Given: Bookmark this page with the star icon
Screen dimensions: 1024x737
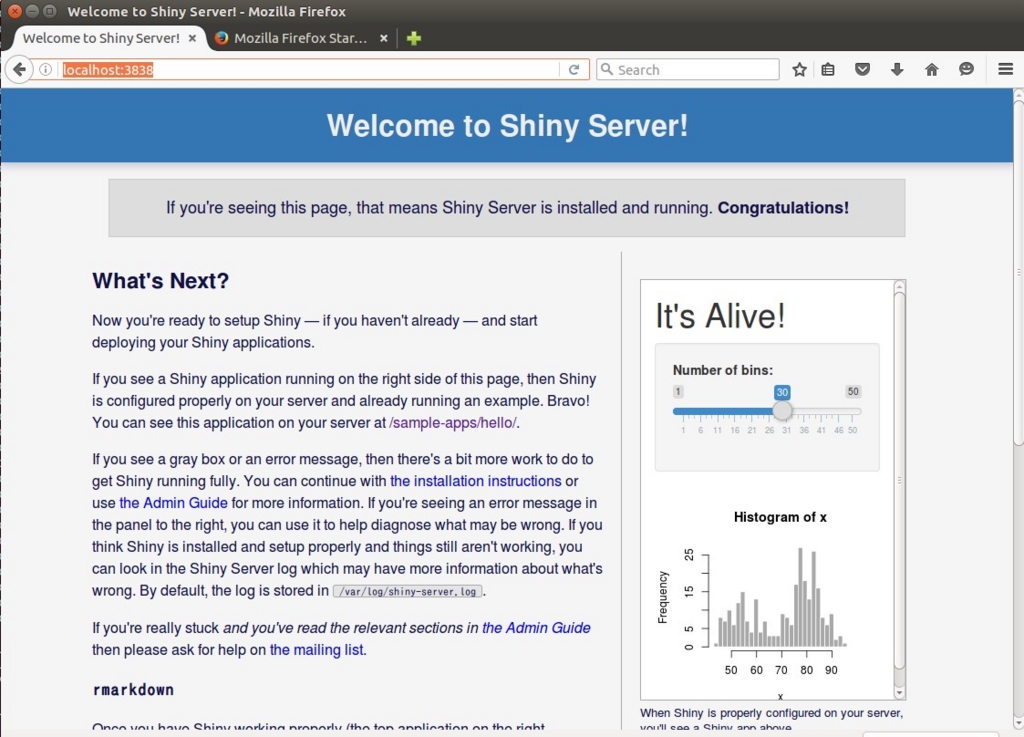Looking at the screenshot, I should pos(799,69).
